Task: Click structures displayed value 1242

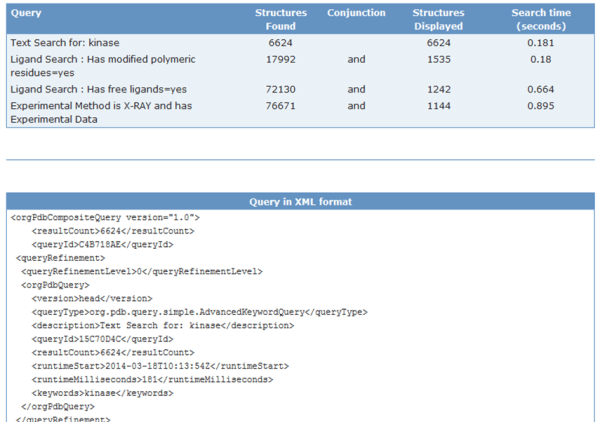Action: pyautogui.click(x=439, y=90)
